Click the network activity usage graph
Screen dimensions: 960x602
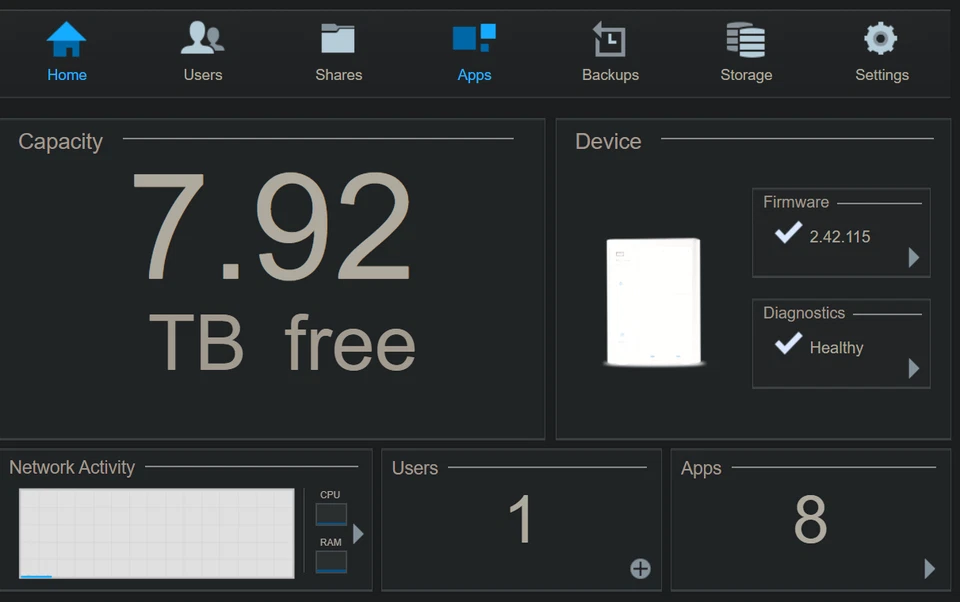(156, 533)
